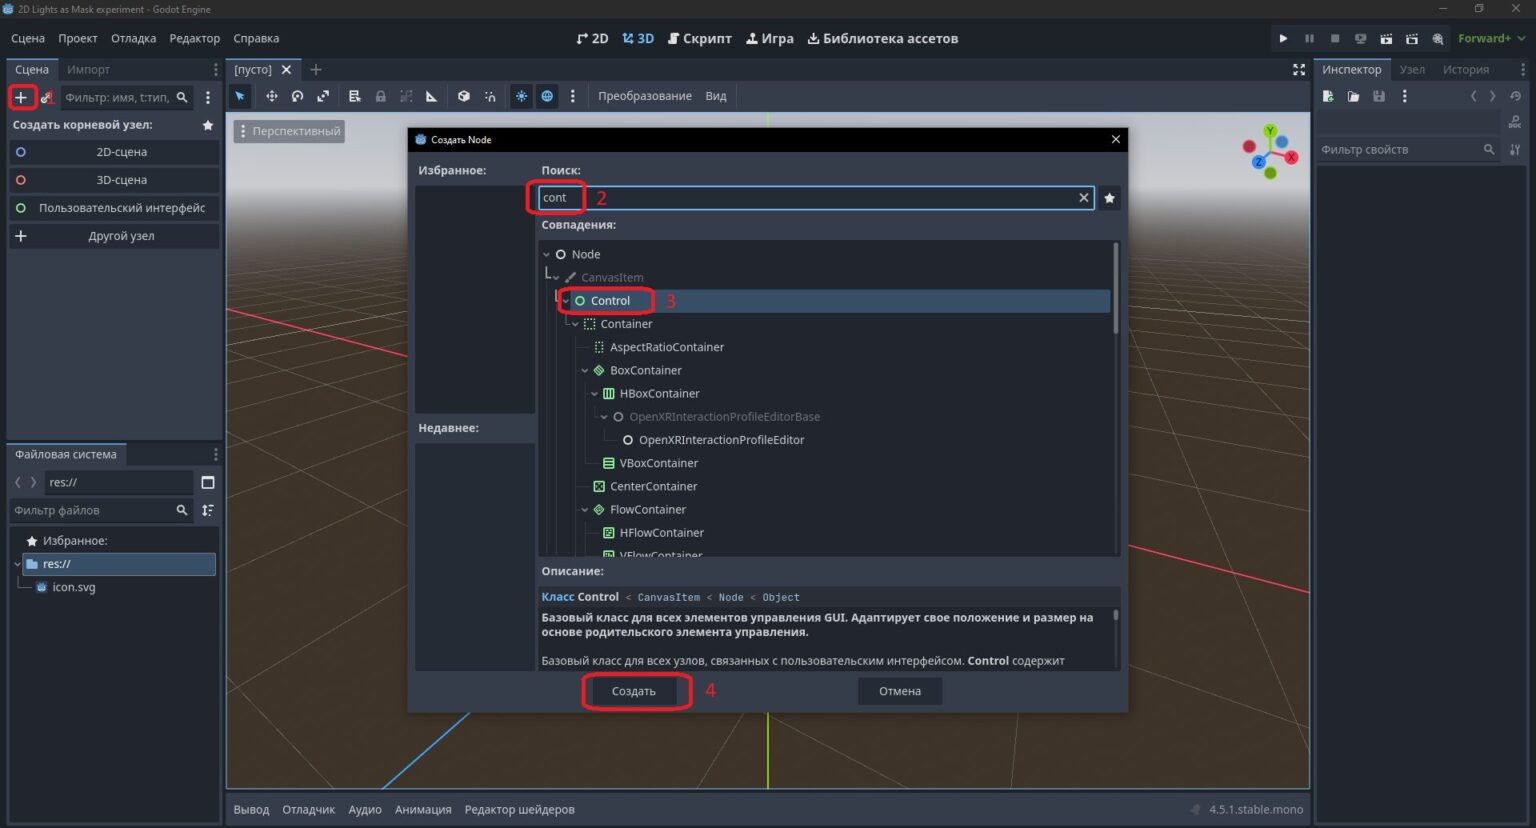This screenshot has width=1536, height=828.
Task: Click the 3D orientation gizmo
Action: click(1270, 152)
